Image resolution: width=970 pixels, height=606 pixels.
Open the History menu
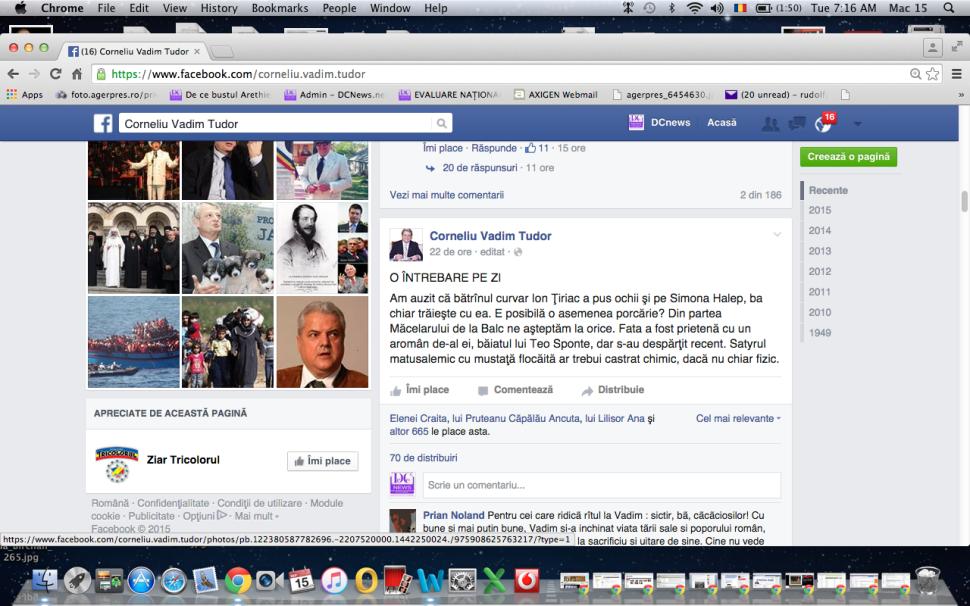219,8
